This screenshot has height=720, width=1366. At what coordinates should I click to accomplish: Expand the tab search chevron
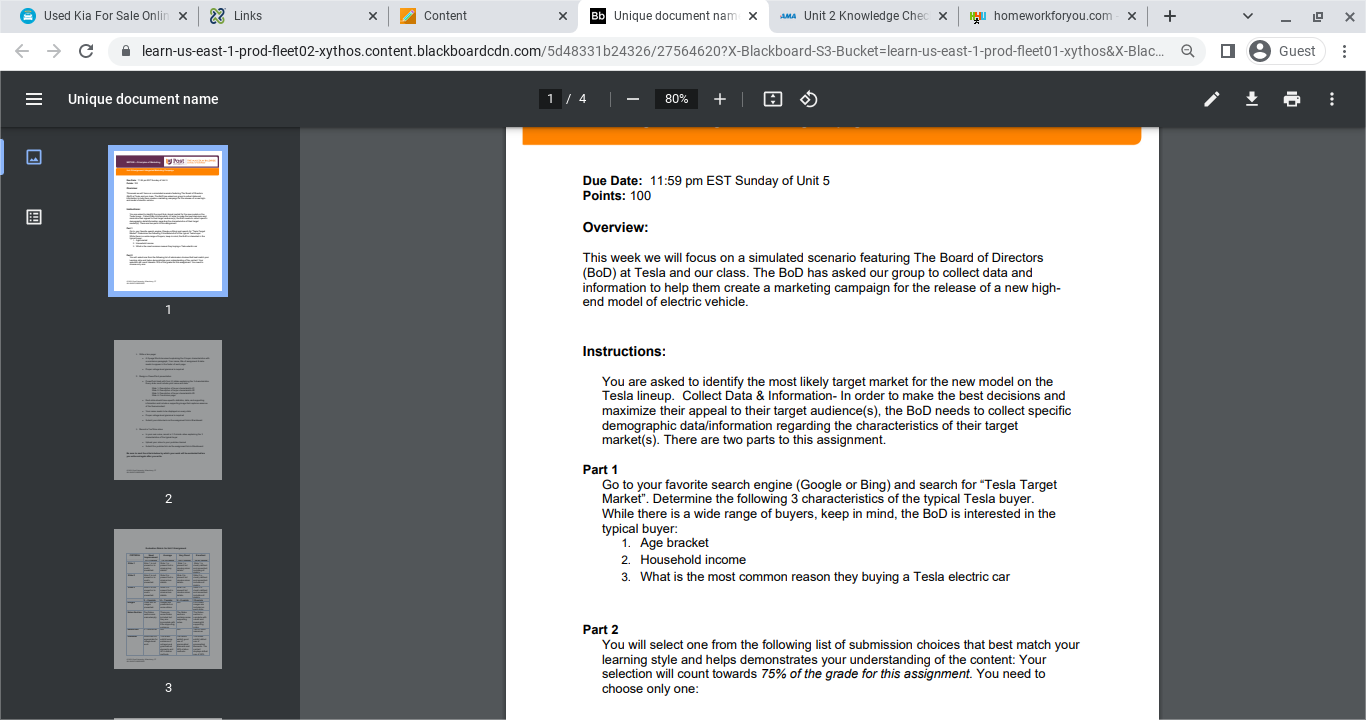[x=1248, y=16]
